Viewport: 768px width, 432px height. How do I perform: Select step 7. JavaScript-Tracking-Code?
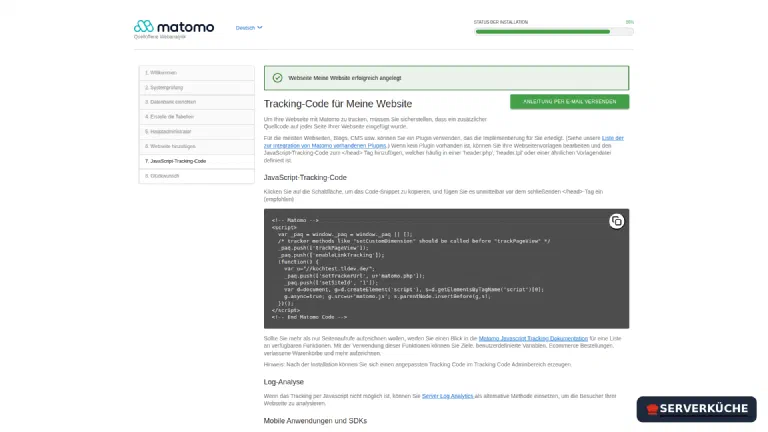click(x=196, y=161)
